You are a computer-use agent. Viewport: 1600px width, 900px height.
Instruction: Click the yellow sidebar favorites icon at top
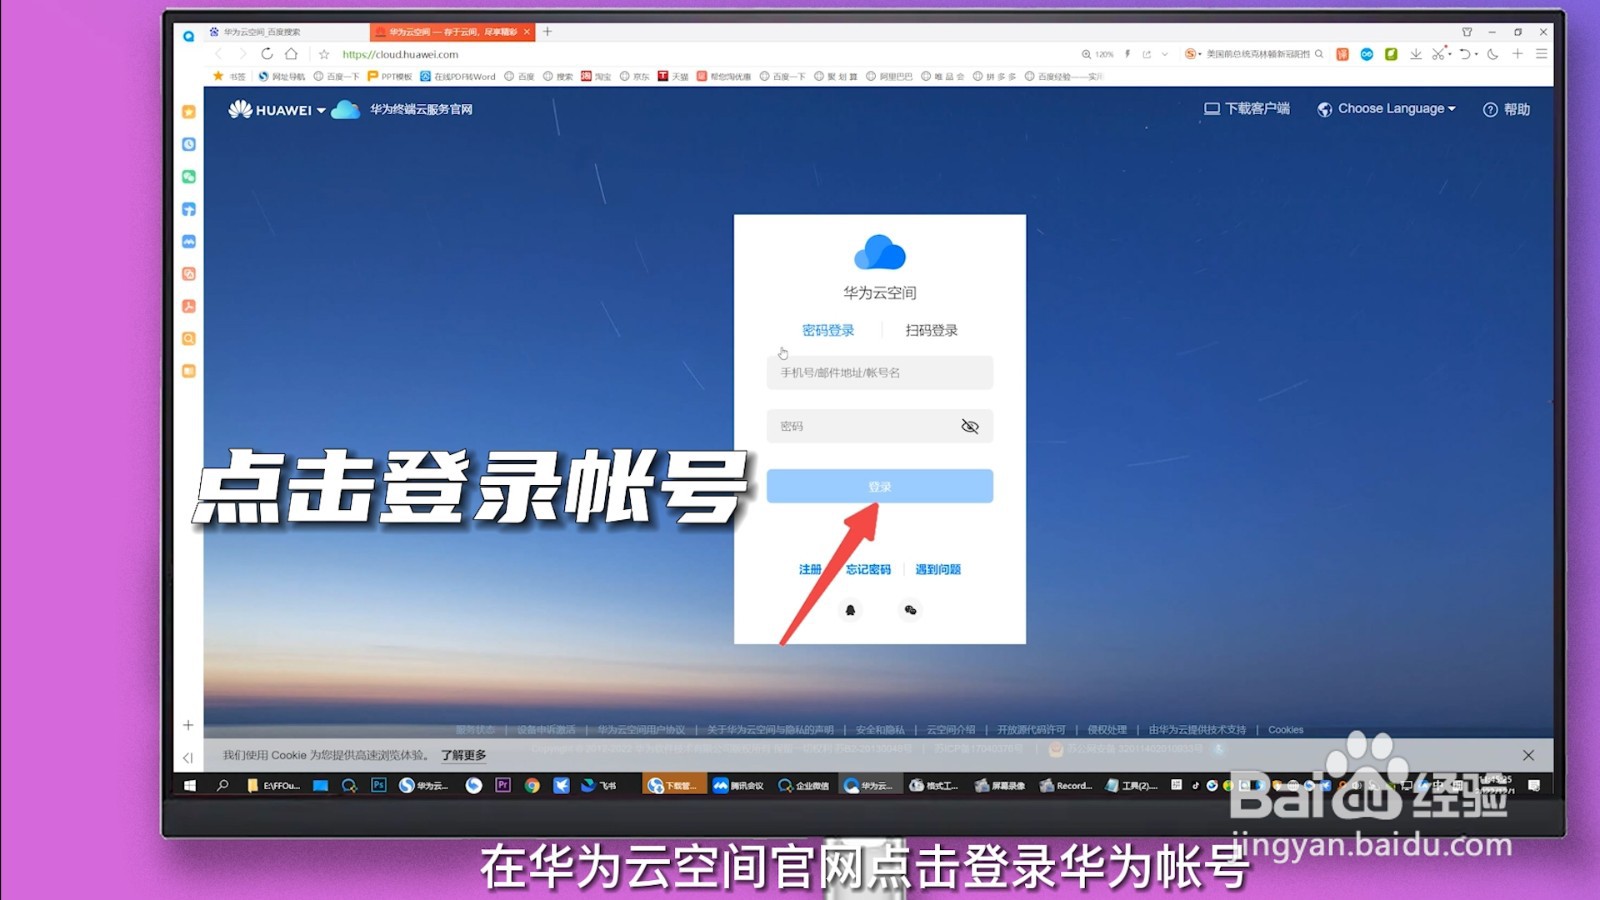tap(188, 112)
